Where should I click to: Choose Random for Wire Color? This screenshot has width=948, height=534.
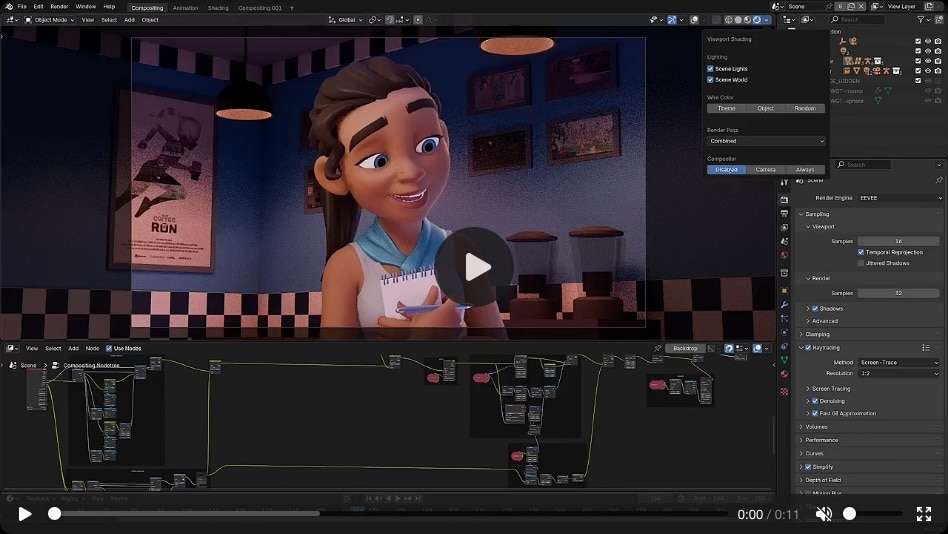click(x=805, y=108)
